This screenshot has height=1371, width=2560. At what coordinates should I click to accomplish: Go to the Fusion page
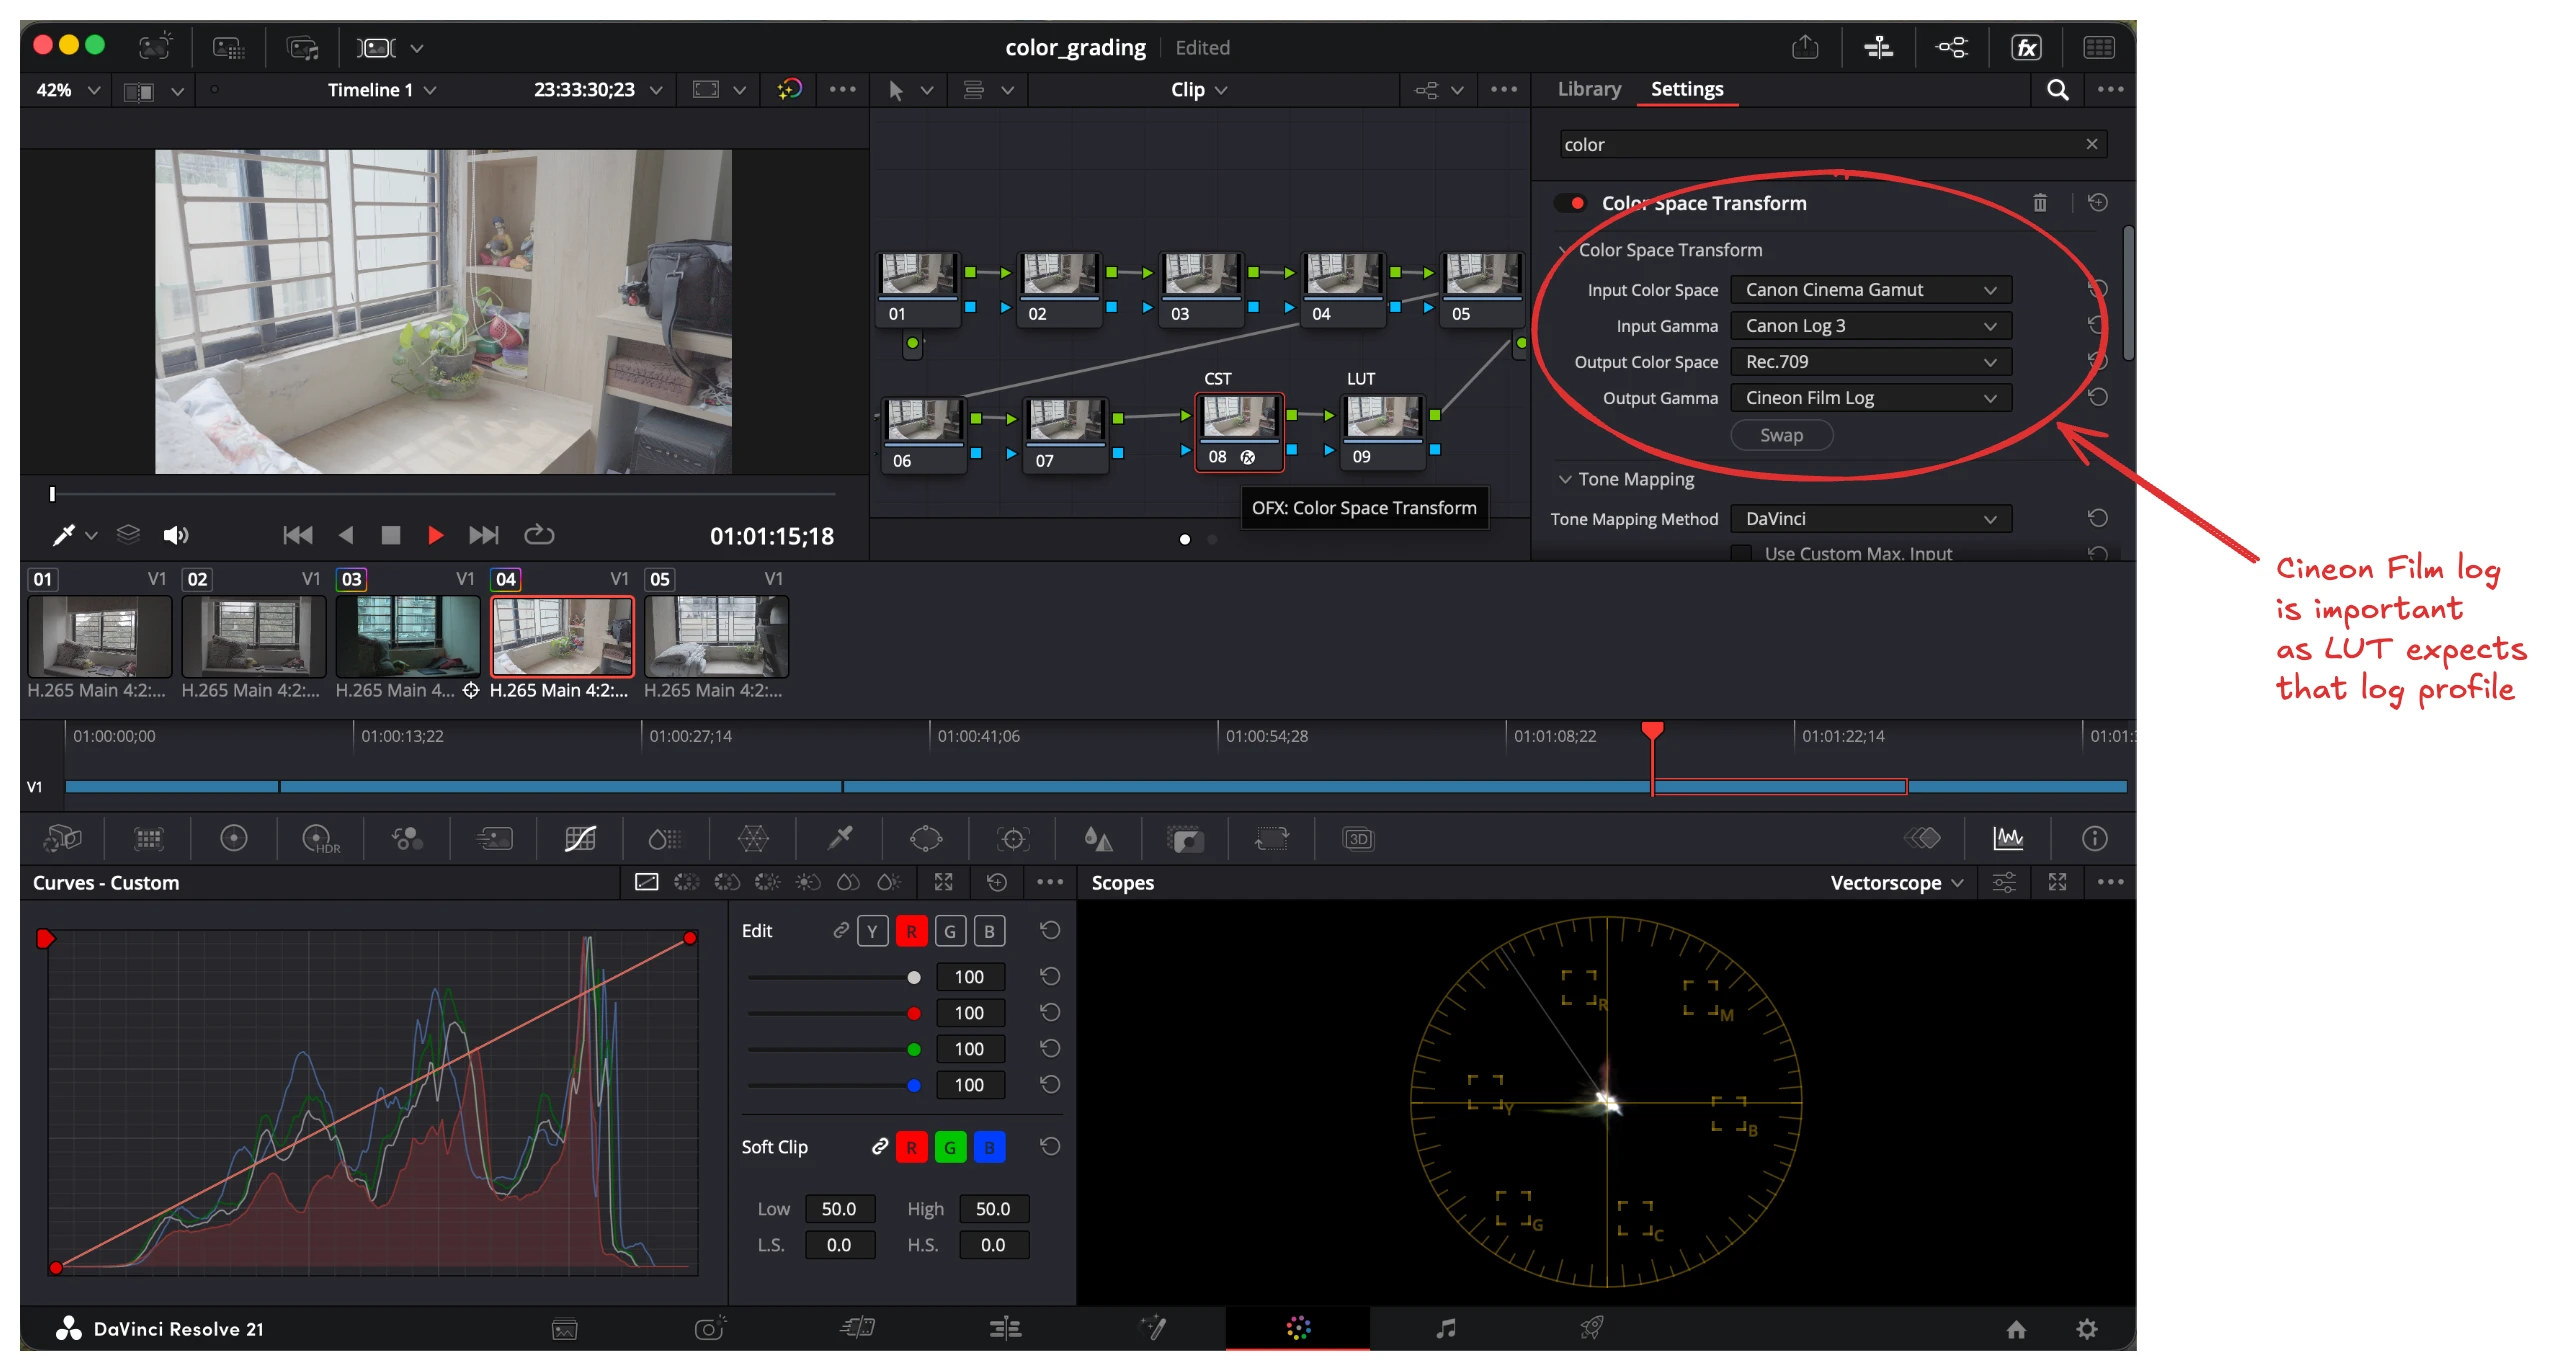(x=1152, y=1329)
